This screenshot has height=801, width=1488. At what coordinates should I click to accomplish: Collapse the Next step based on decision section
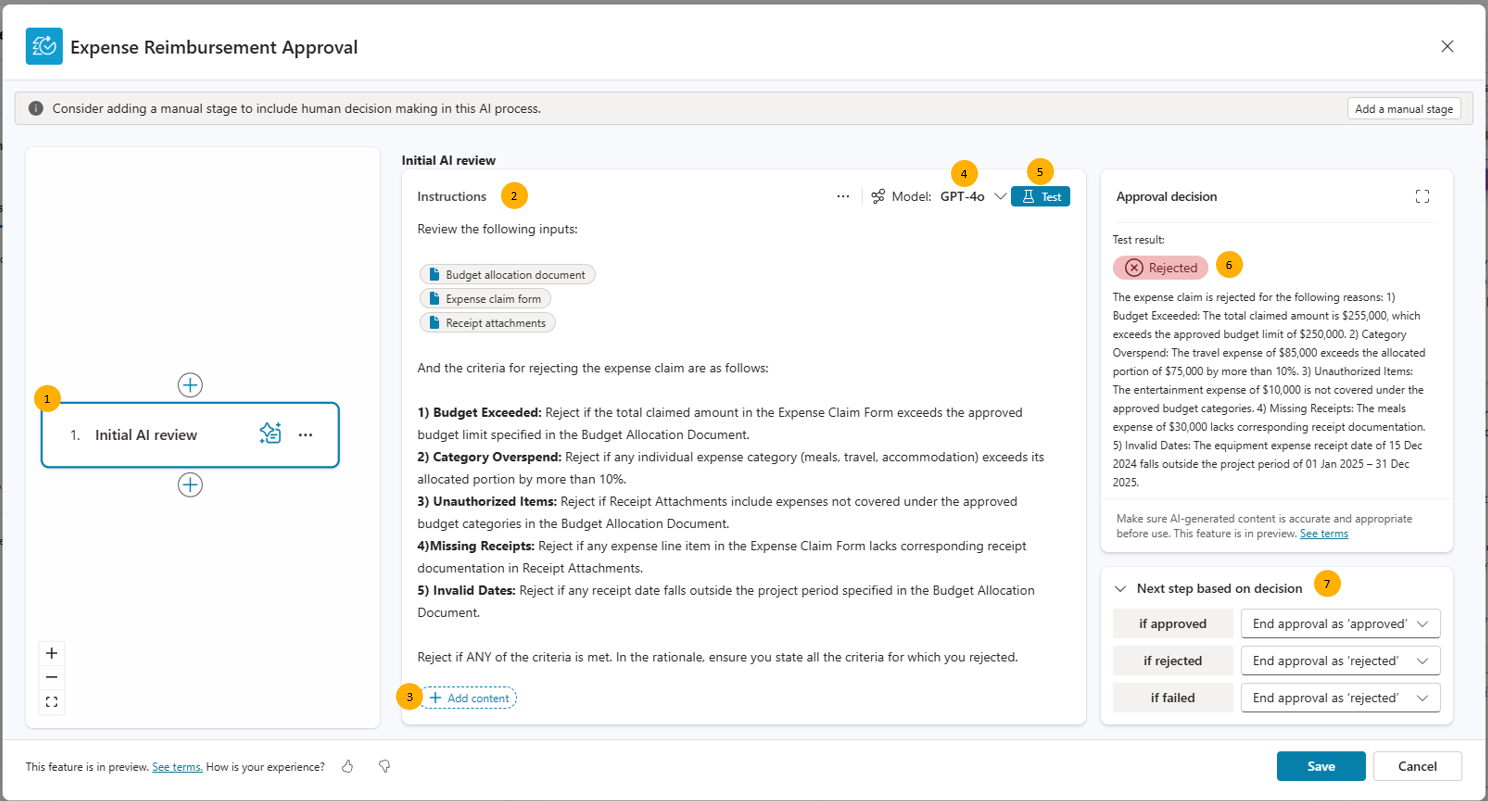tap(1120, 588)
